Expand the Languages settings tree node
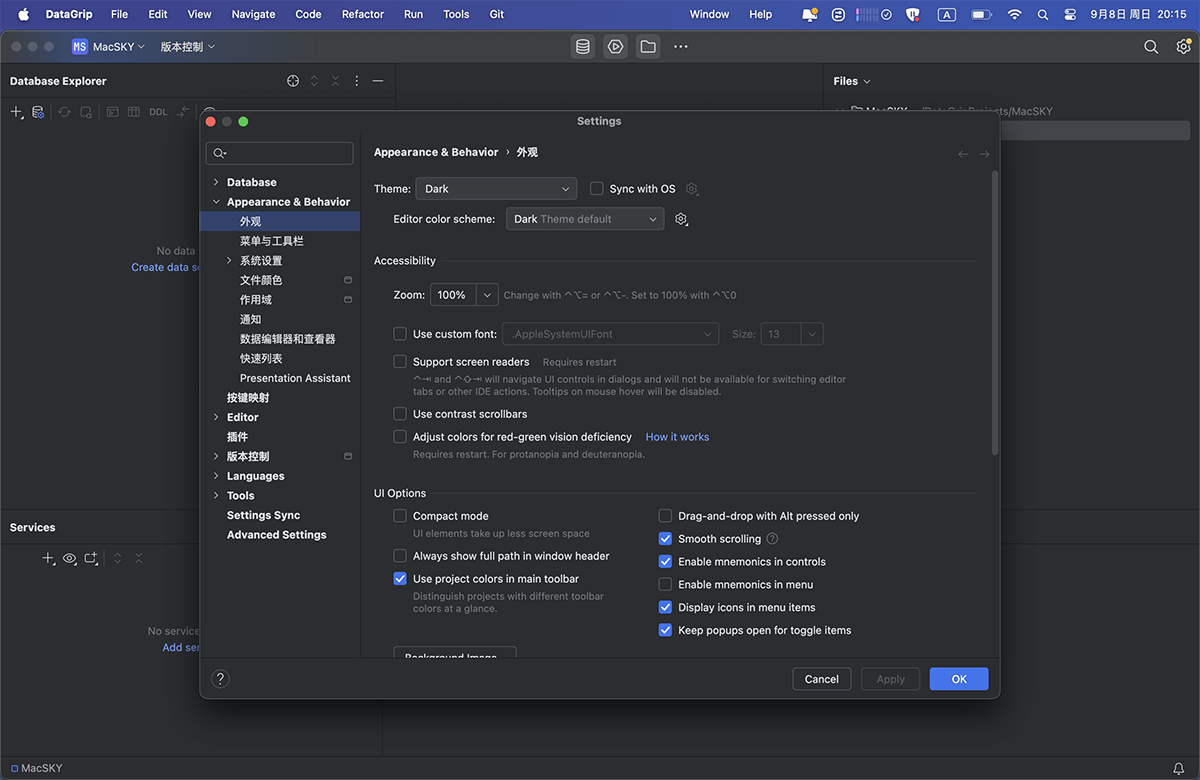 click(x=216, y=476)
